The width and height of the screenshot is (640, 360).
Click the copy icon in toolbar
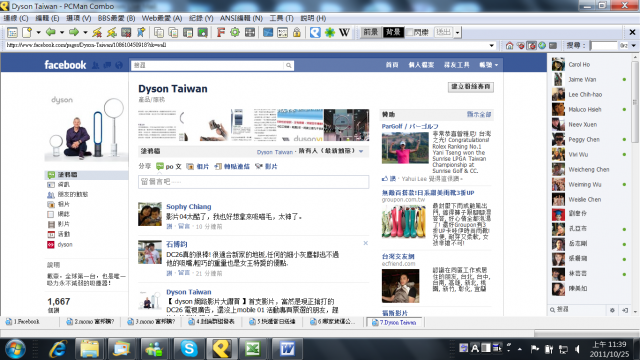[158, 32]
